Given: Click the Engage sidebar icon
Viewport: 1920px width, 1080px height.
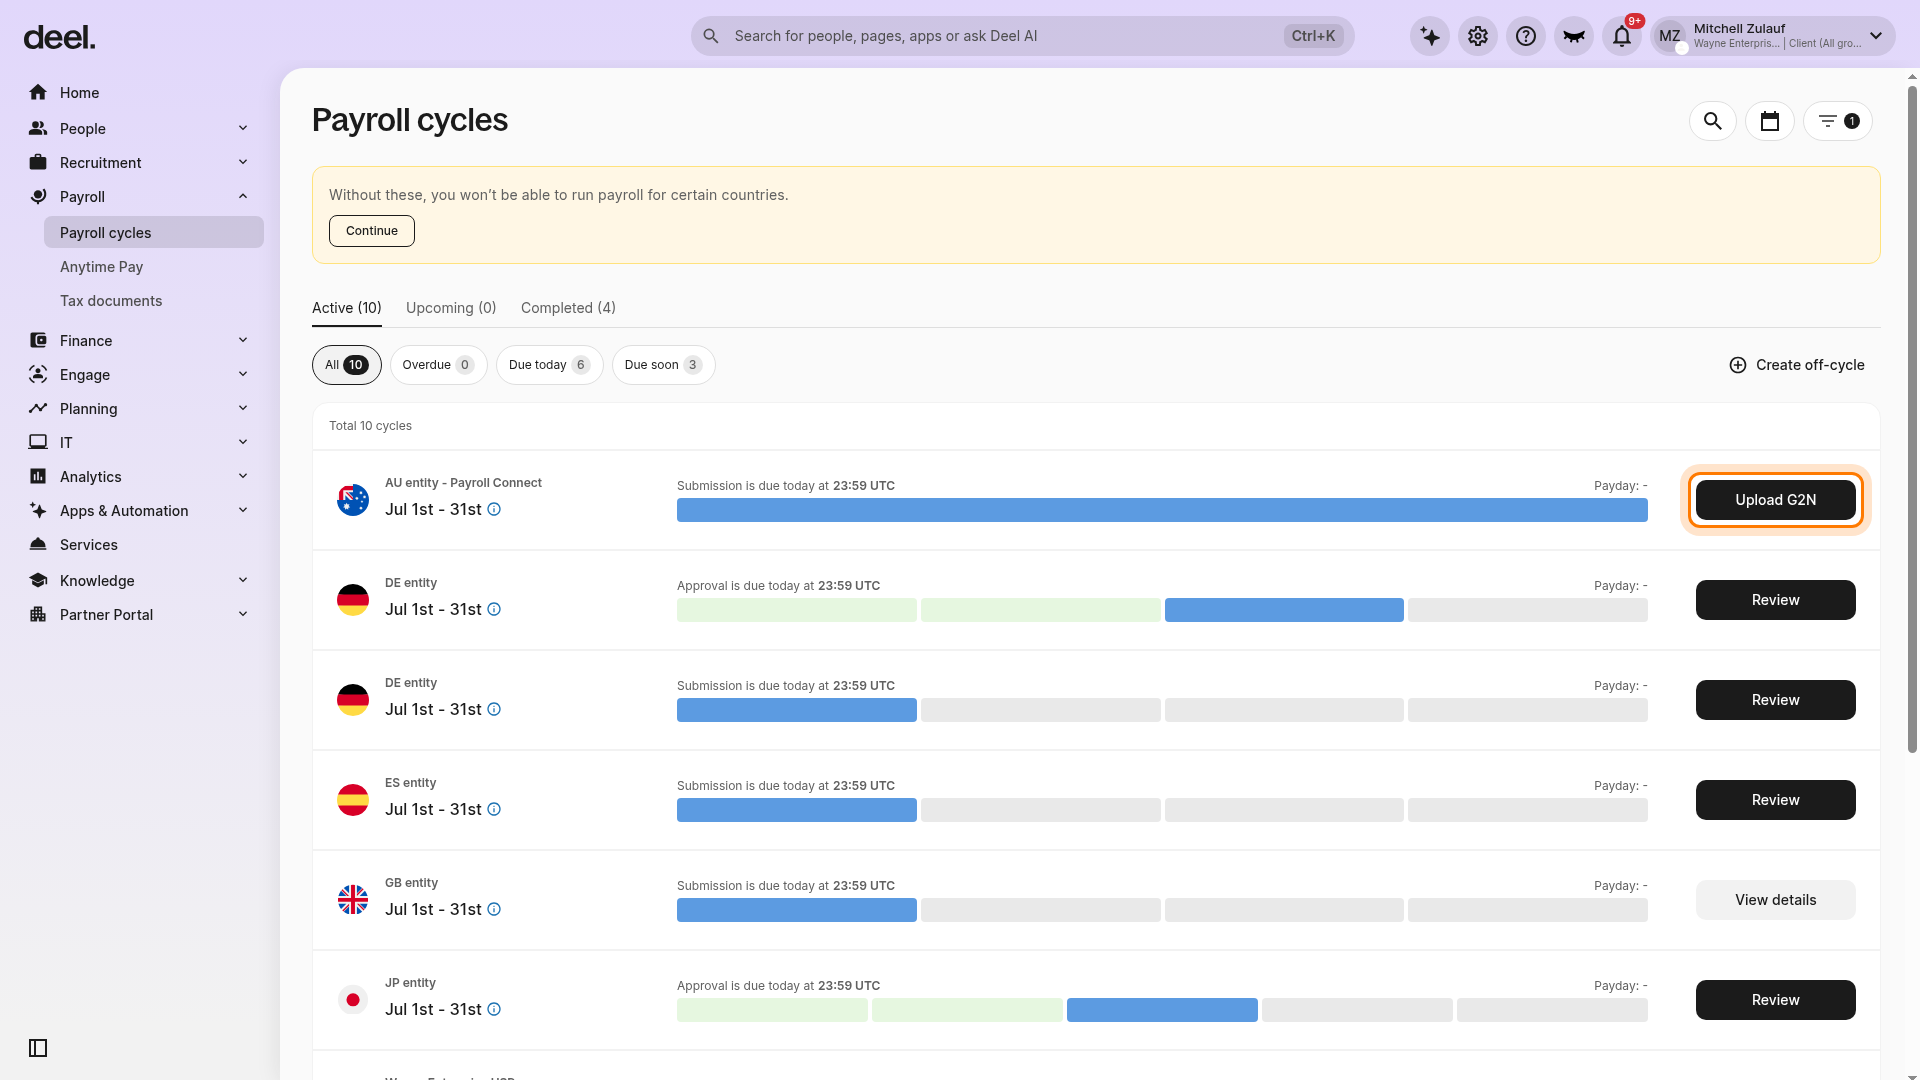Looking at the screenshot, I should click(38, 375).
